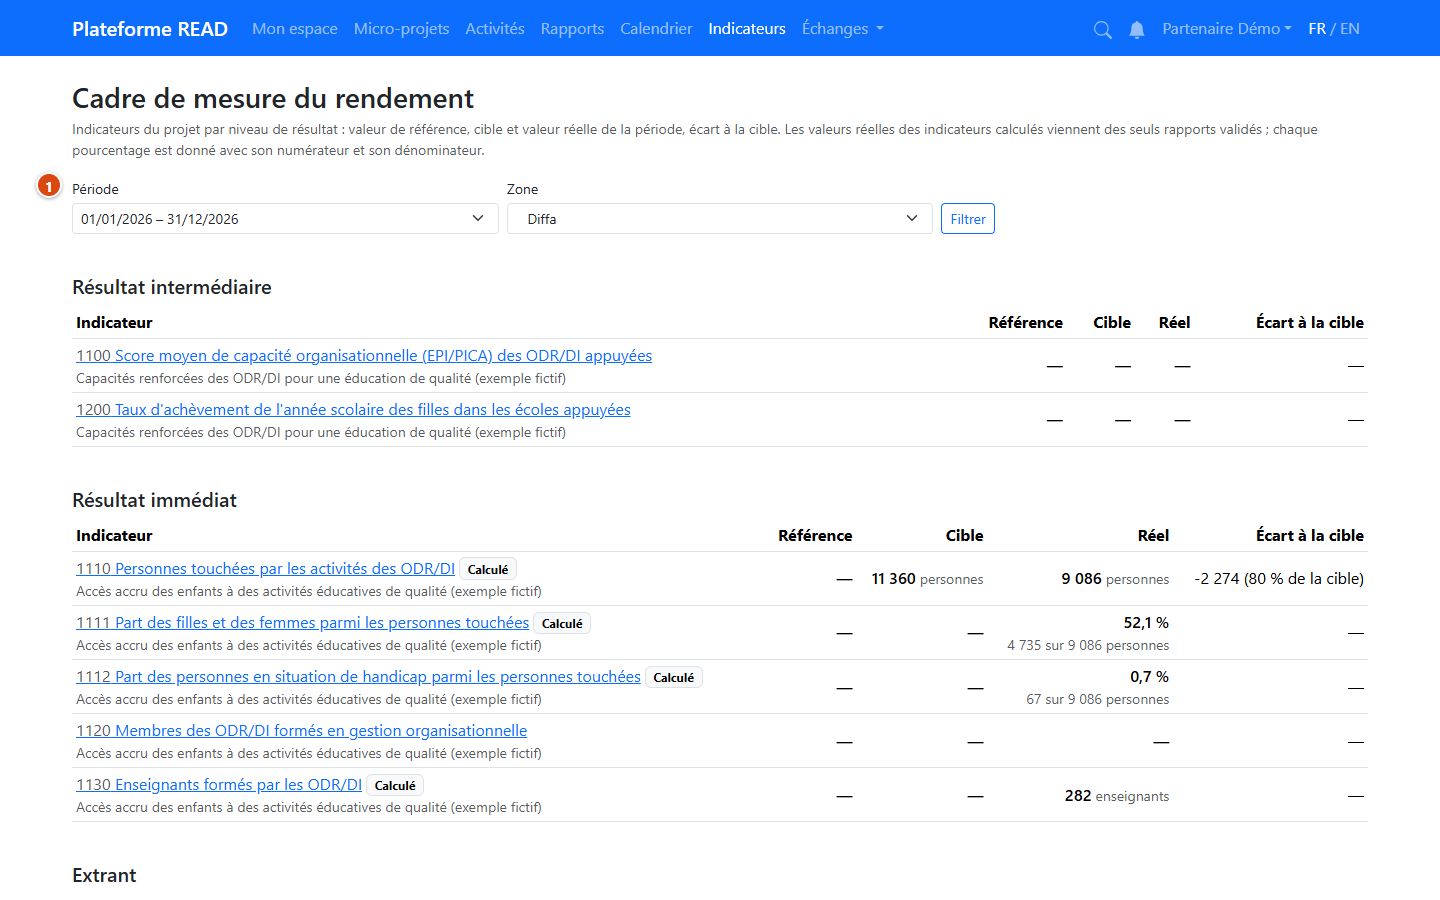Open the notifications bell
Image resolution: width=1440 pixels, height=900 pixels.
tap(1137, 29)
